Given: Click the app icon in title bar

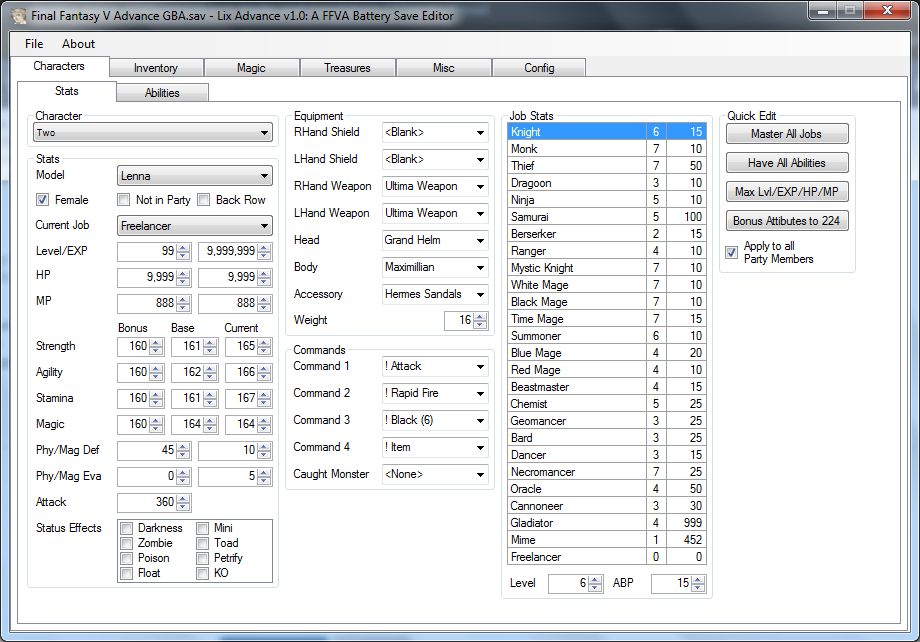Looking at the screenshot, I should [x=19, y=15].
